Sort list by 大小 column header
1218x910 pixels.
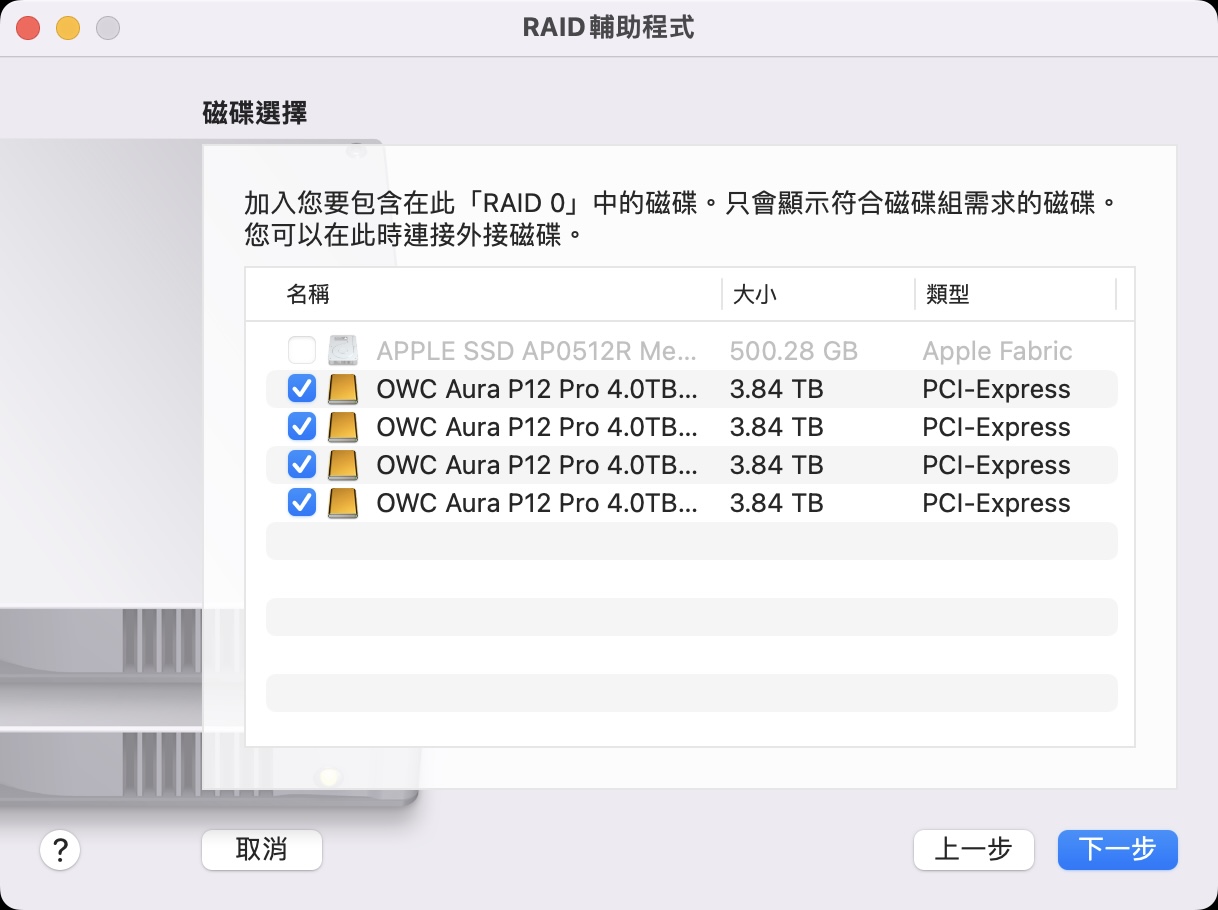(x=754, y=294)
